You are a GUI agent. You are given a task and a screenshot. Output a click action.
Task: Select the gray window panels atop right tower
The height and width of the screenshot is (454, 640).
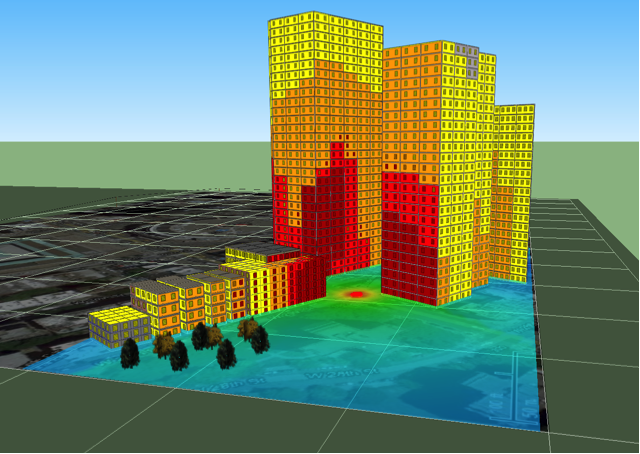click(467, 61)
